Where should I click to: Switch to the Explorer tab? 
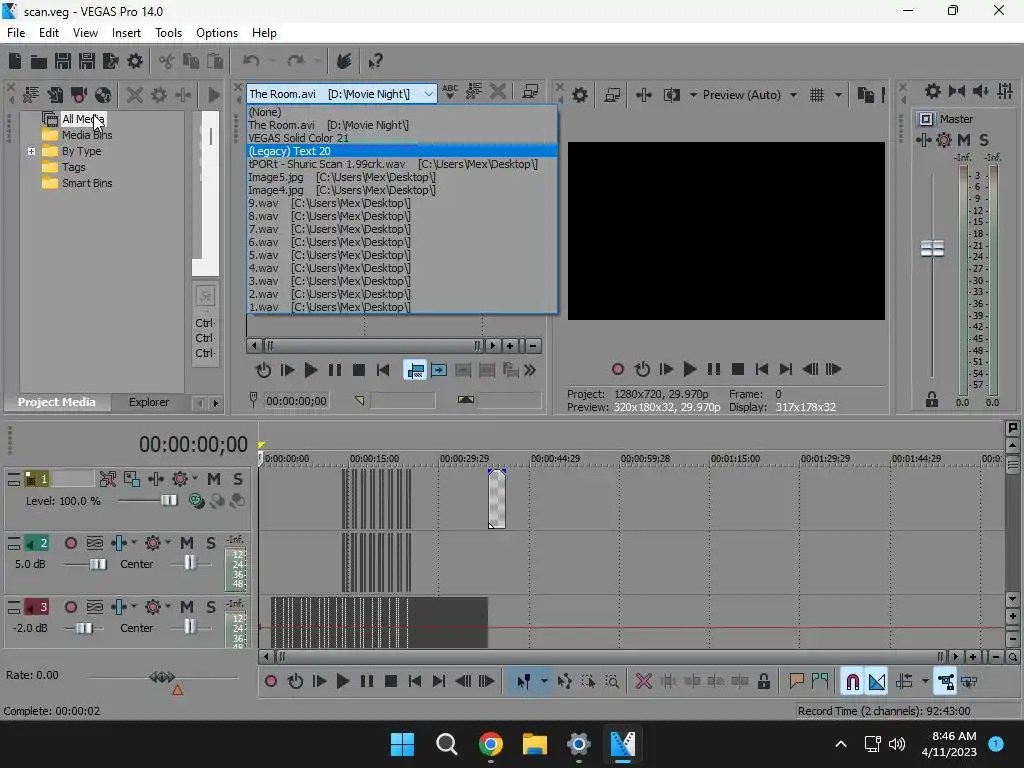point(149,402)
